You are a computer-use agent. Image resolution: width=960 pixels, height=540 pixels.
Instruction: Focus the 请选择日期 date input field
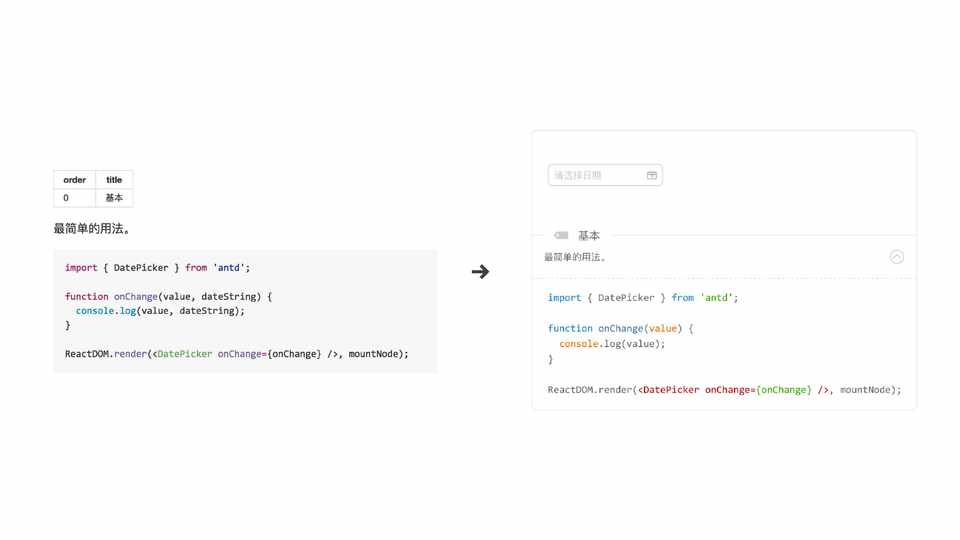pyautogui.click(x=596, y=175)
